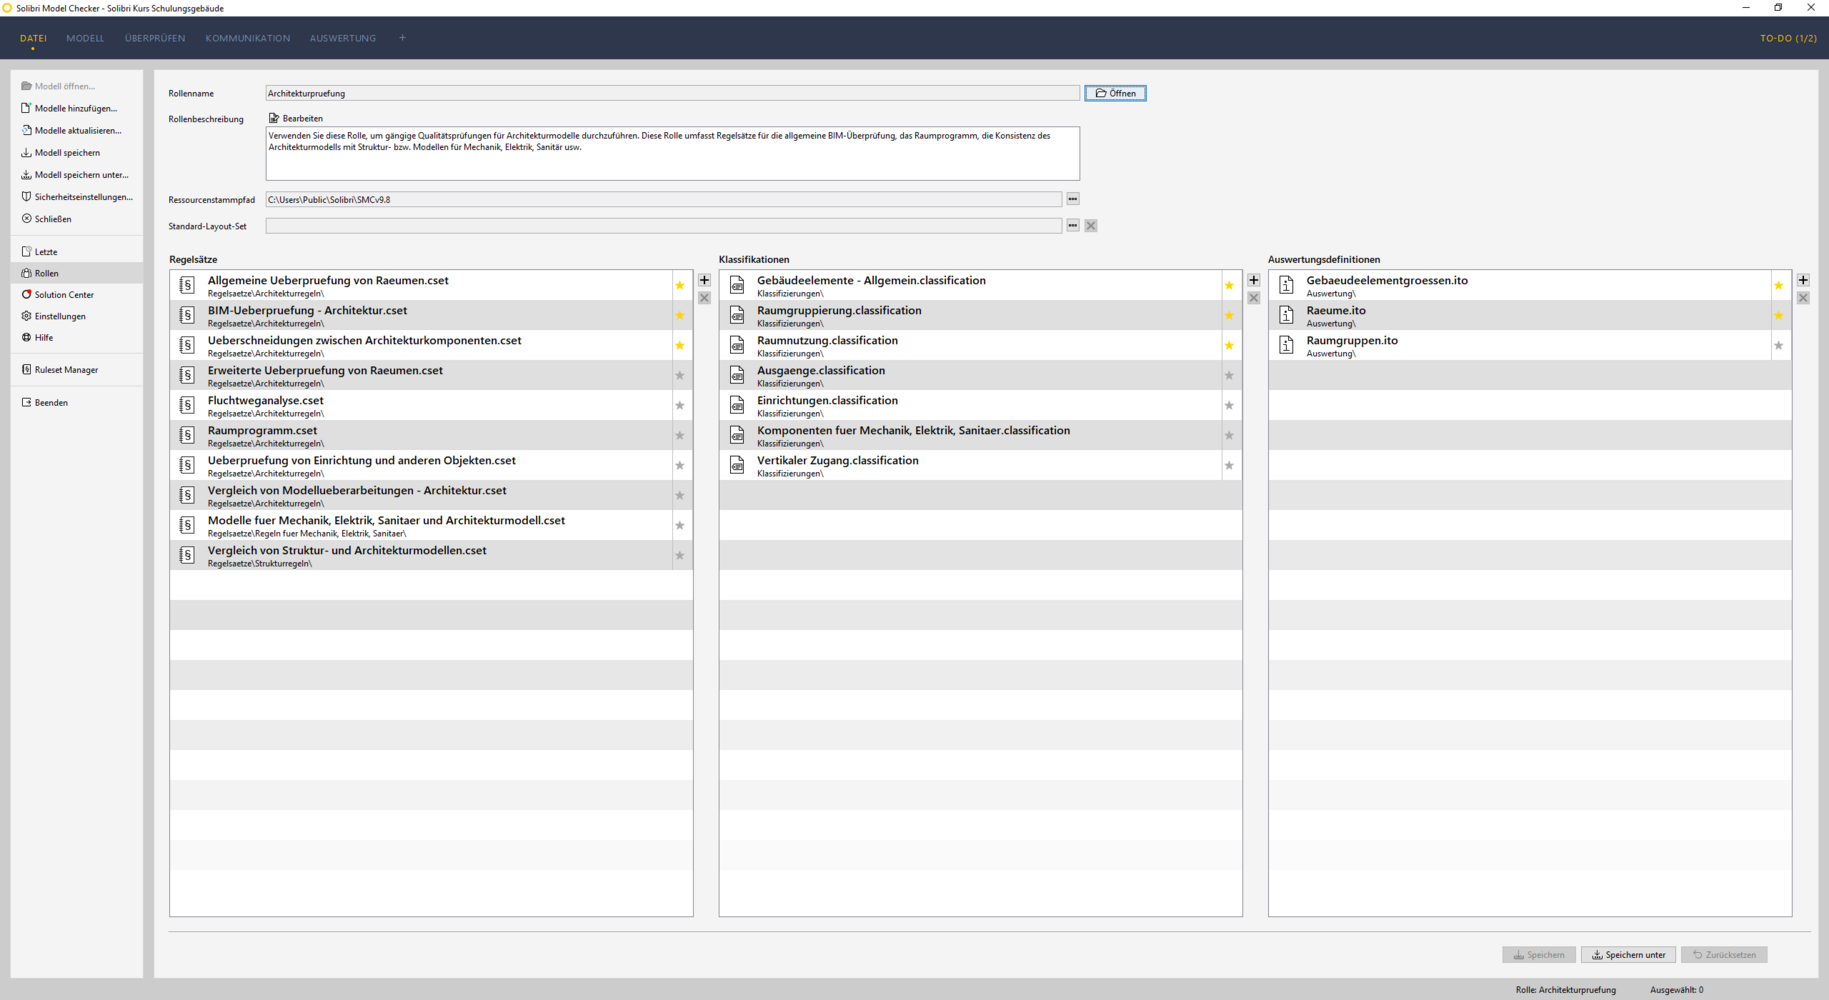Click the Öffnen button next to Rollenname
Screen dimensions: 1829x1000
coord(1116,93)
